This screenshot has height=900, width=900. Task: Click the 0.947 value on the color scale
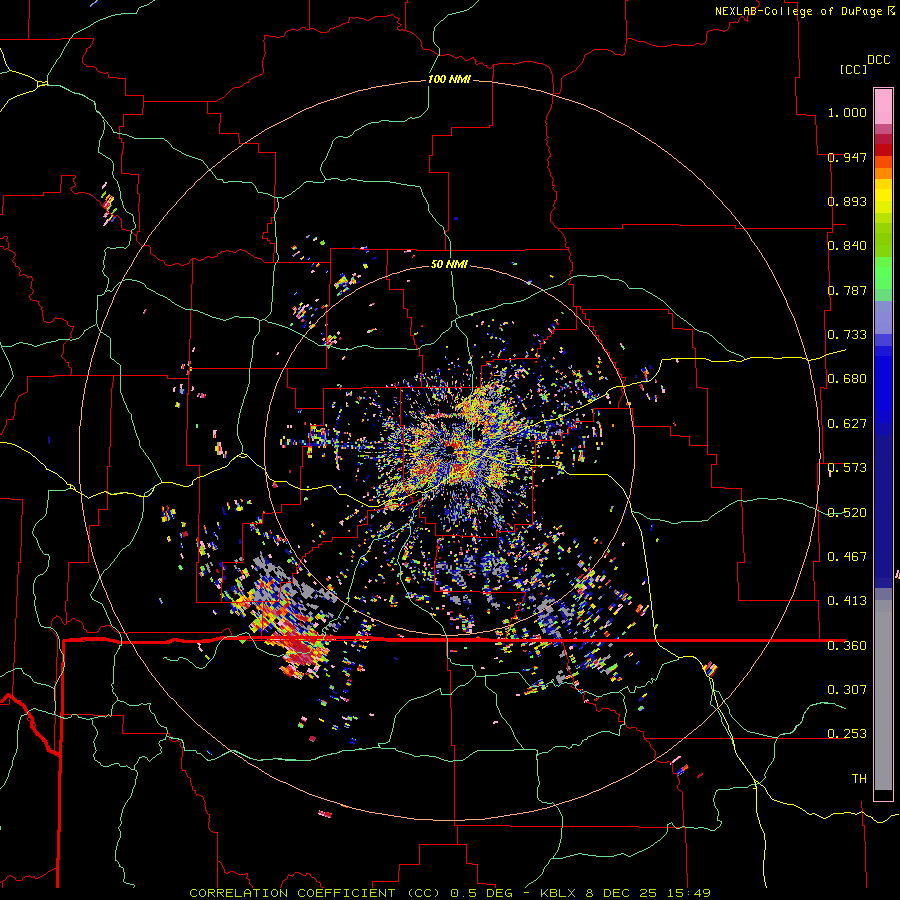(x=847, y=157)
